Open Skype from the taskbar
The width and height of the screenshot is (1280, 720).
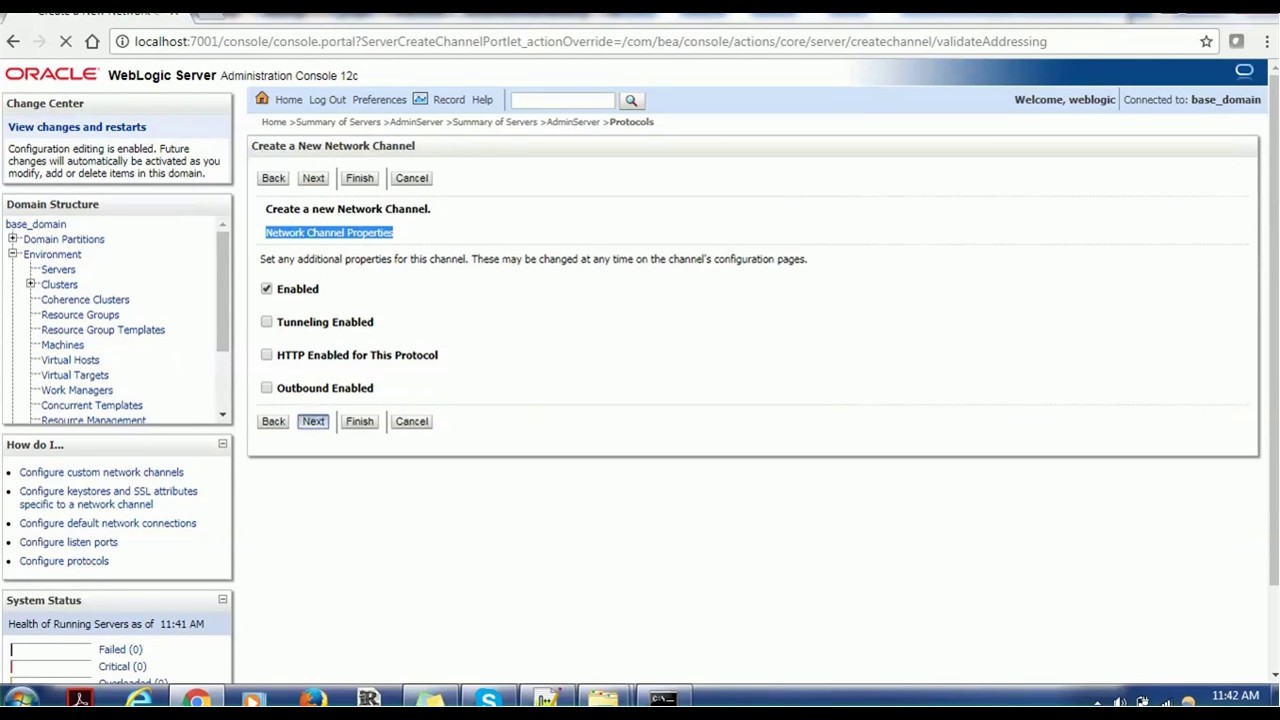pyautogui.click(x=488, y=699)
